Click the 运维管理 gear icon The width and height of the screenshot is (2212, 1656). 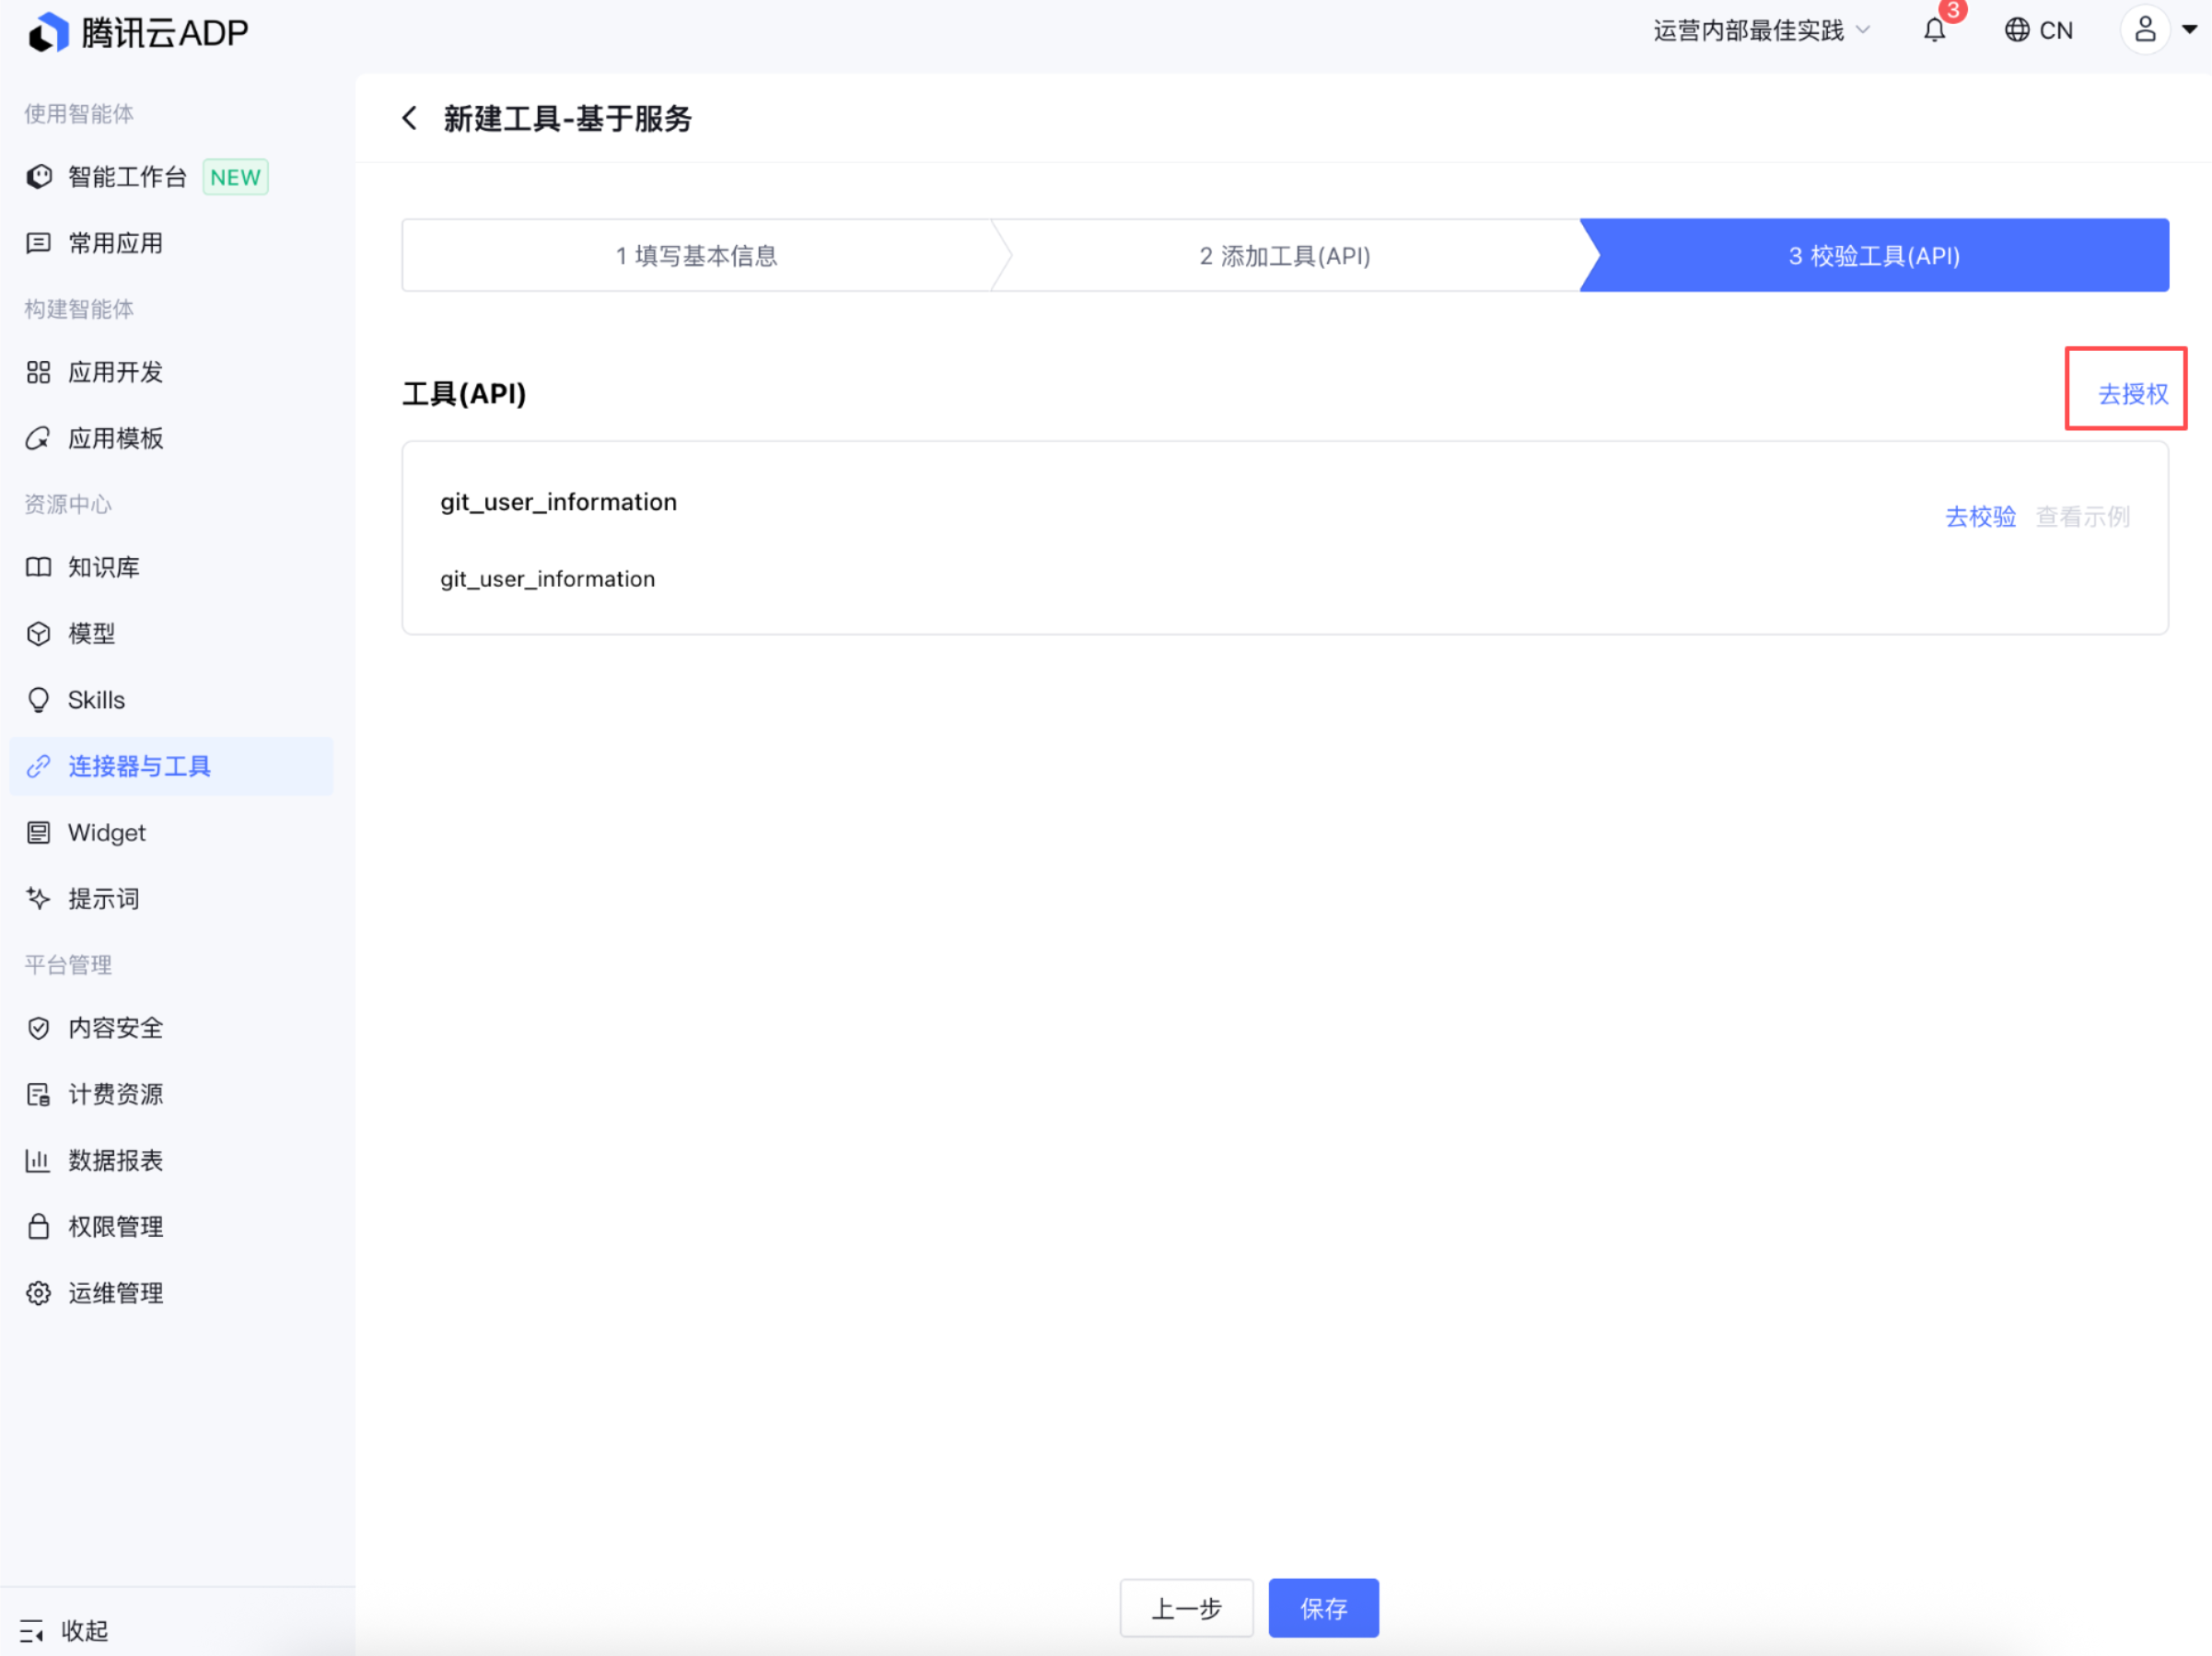tap(38, 1293)
